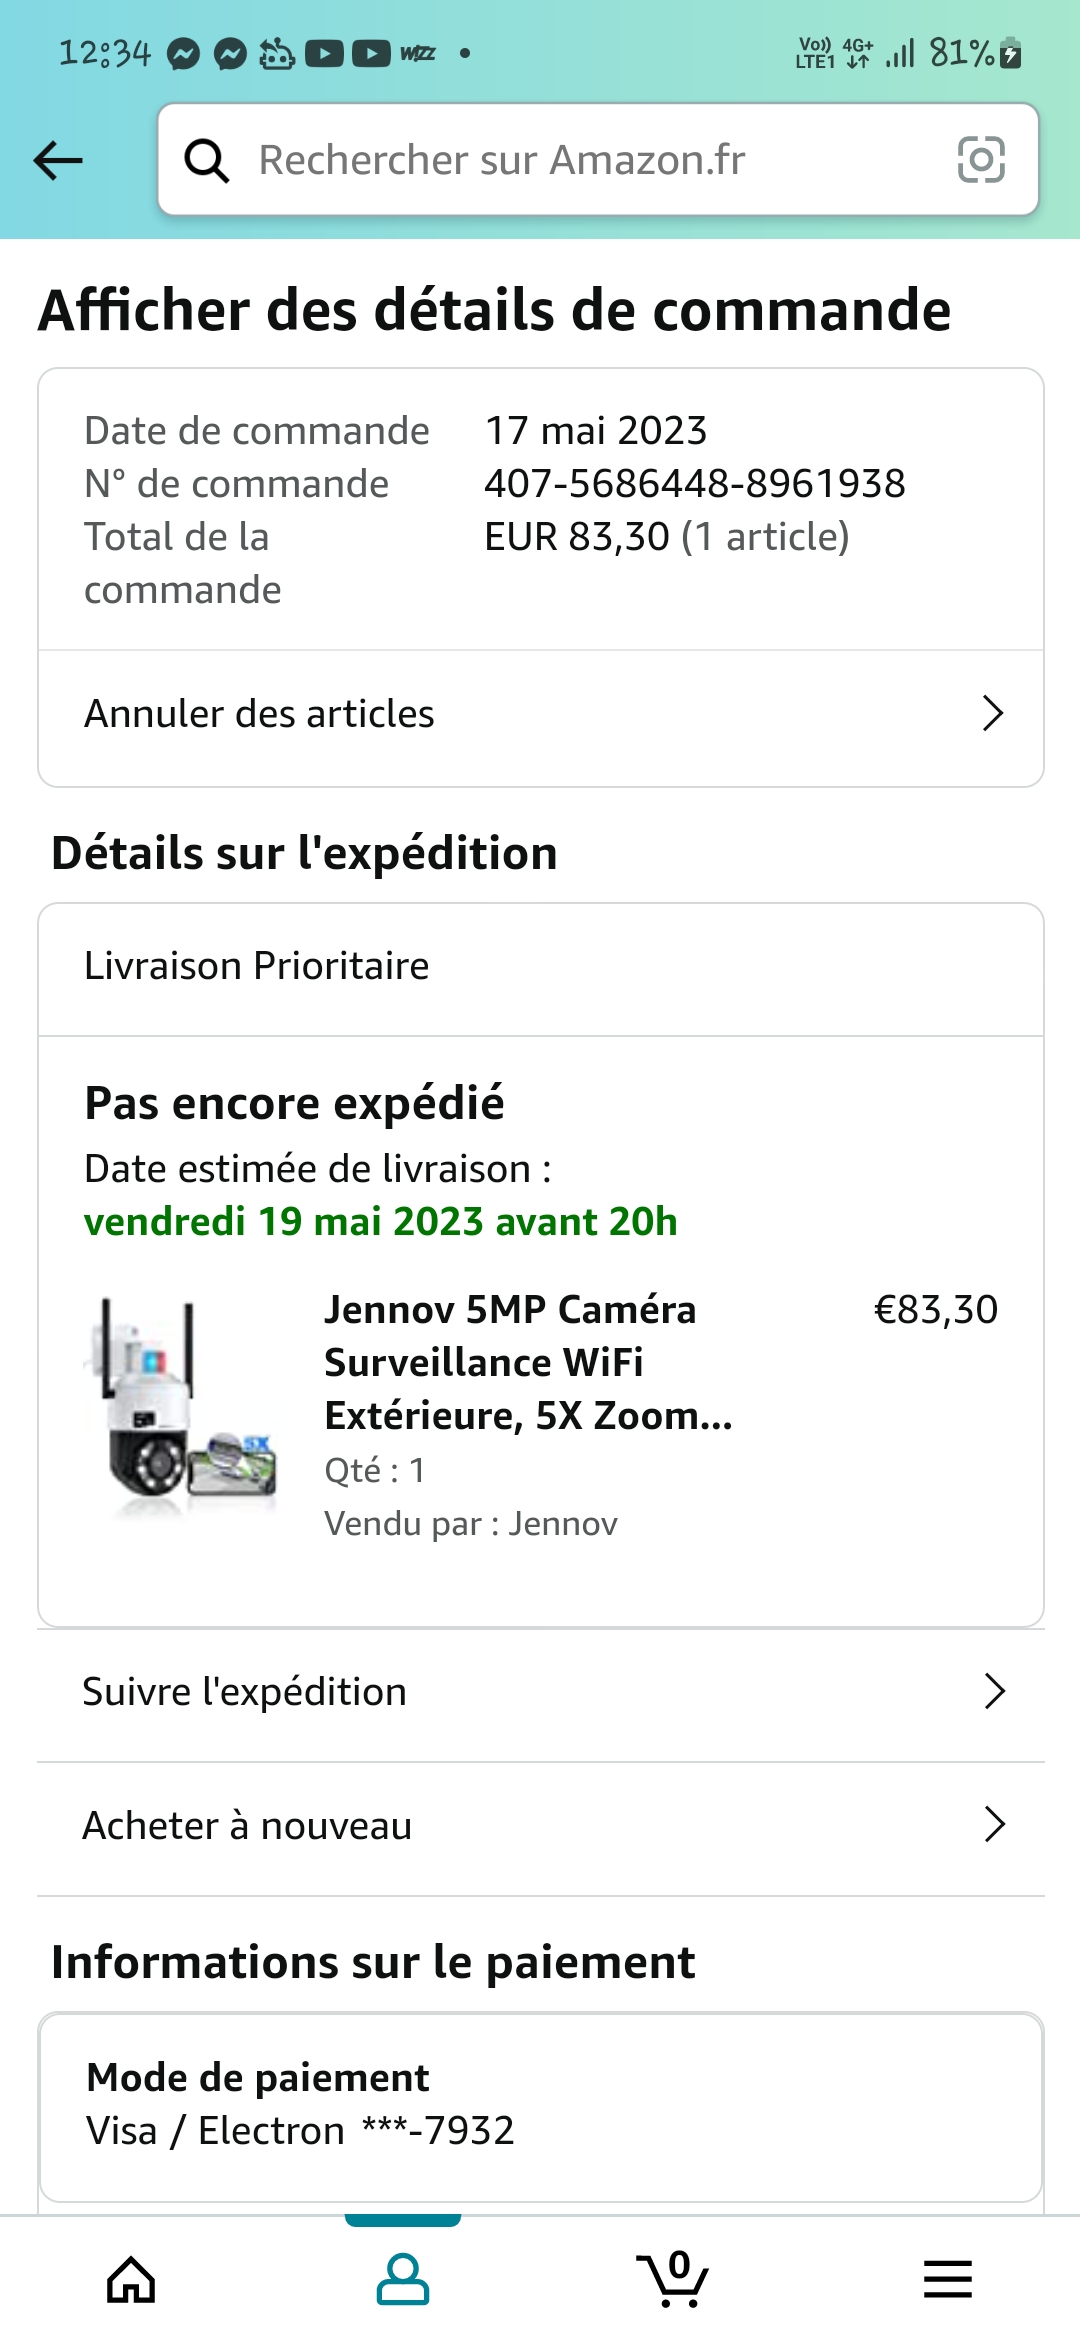Go to the Home tab icon

[131, 2280]
